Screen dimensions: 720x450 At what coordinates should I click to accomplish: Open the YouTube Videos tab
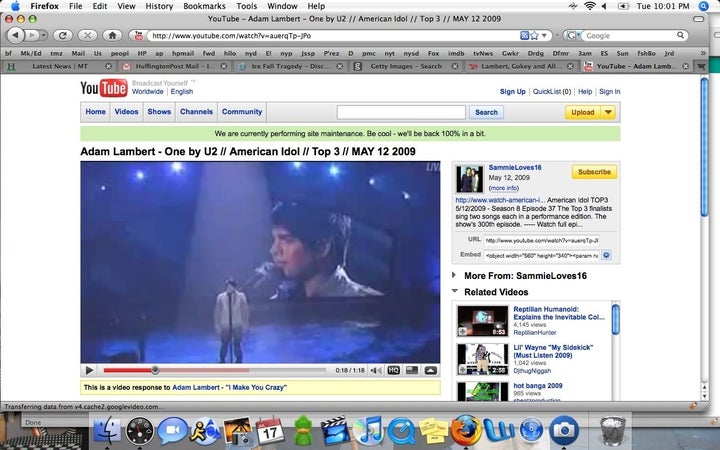click(126, 112)
